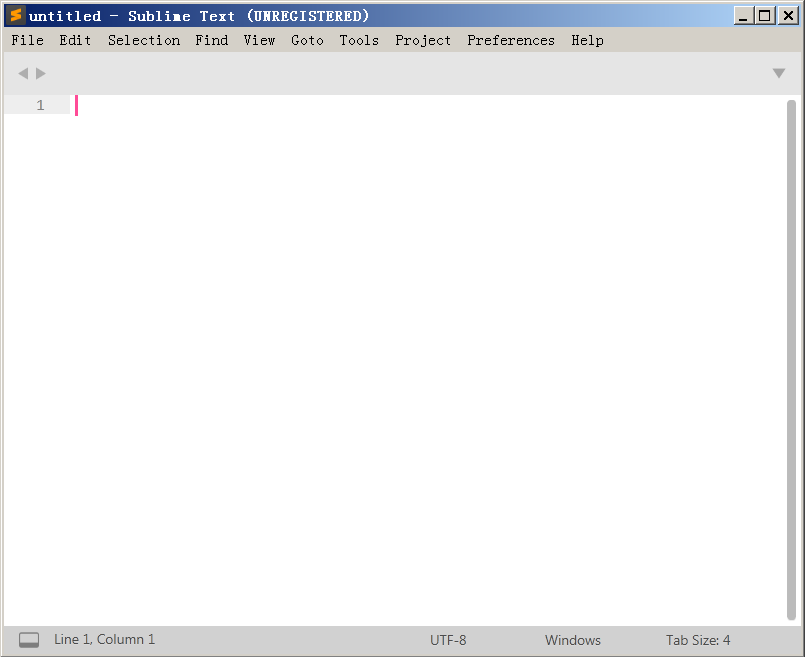Close the Sublime Text window
The width and height of the screenshot is (805, 657).
pyautogui.click(x=788, y=16)
